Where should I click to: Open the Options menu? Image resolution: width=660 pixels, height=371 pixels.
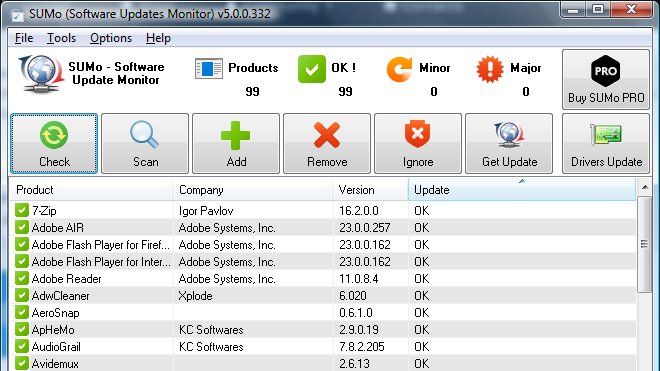click(111, 38)
